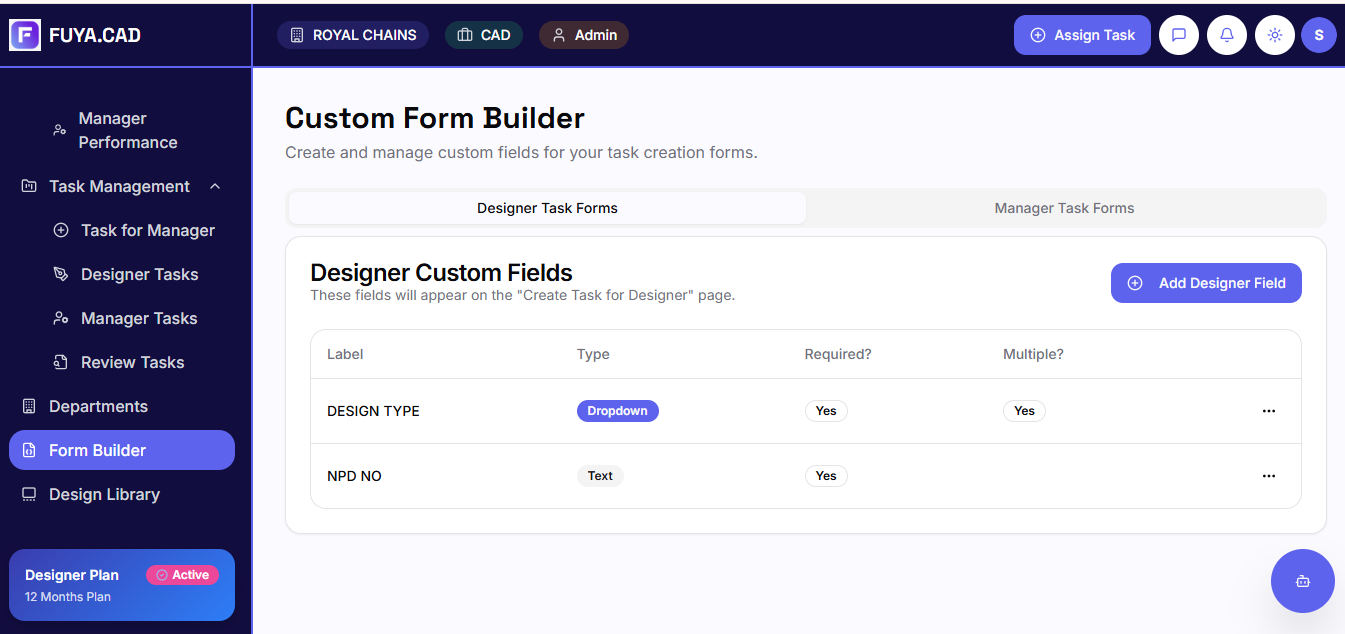Click the FUYA.CAD logo
Image resolution: width=1345 pixels, height=634 pixels.
(x=68, y=35)
